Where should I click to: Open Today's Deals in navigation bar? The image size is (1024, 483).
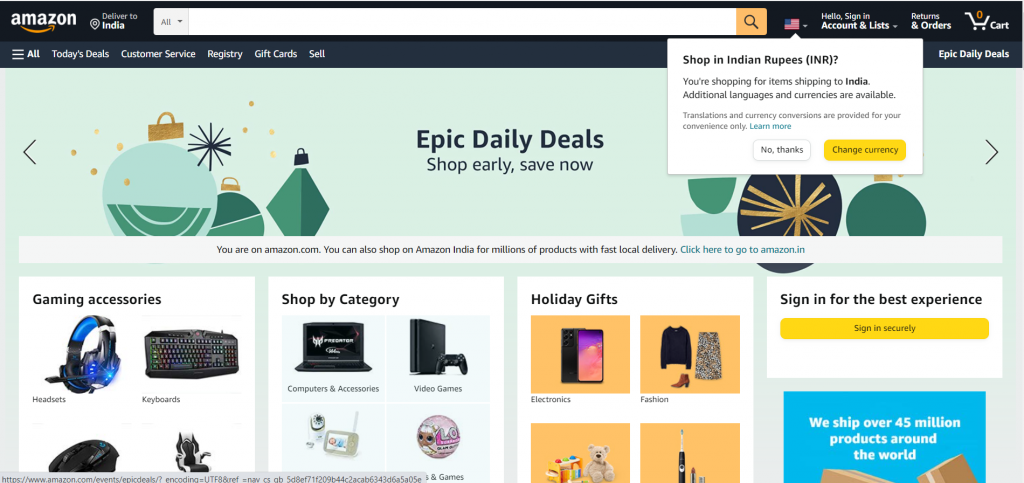(x=80, y=54)
